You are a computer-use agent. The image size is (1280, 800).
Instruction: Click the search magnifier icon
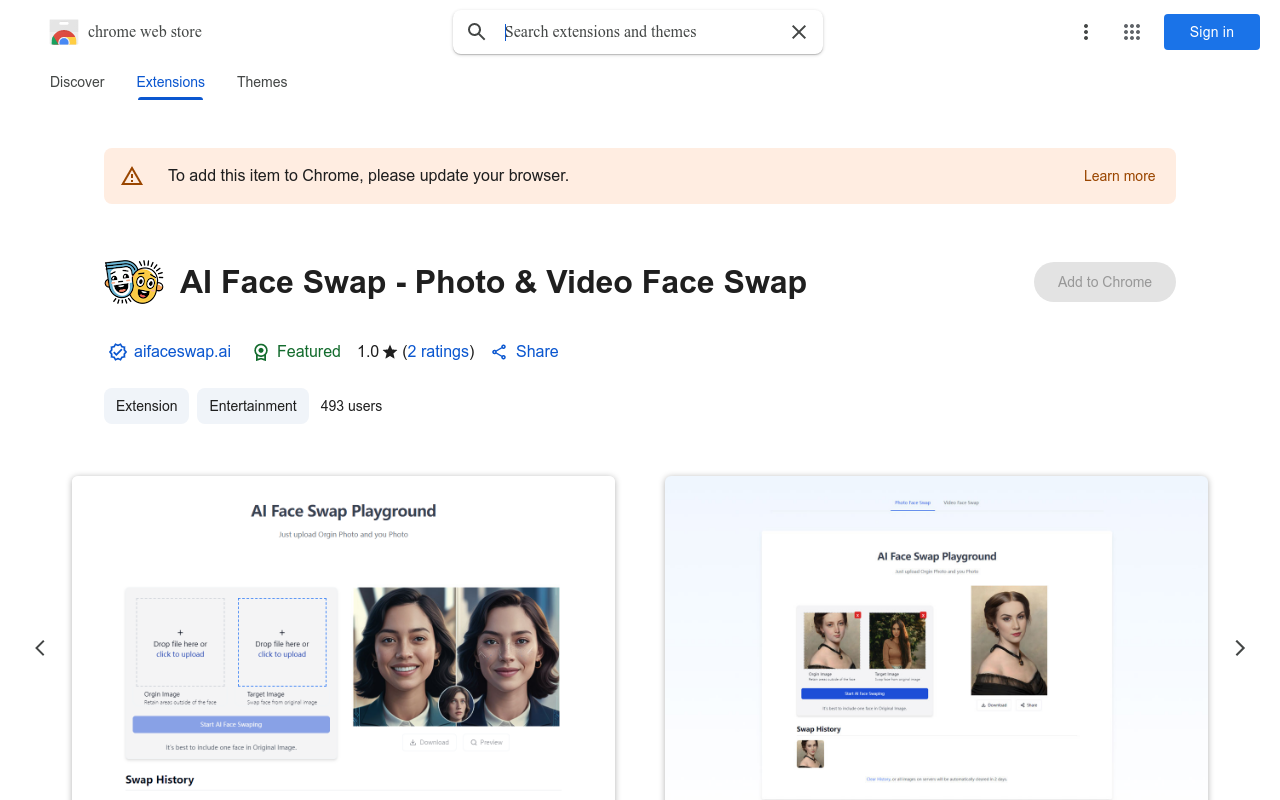click(x=477, y=32)
